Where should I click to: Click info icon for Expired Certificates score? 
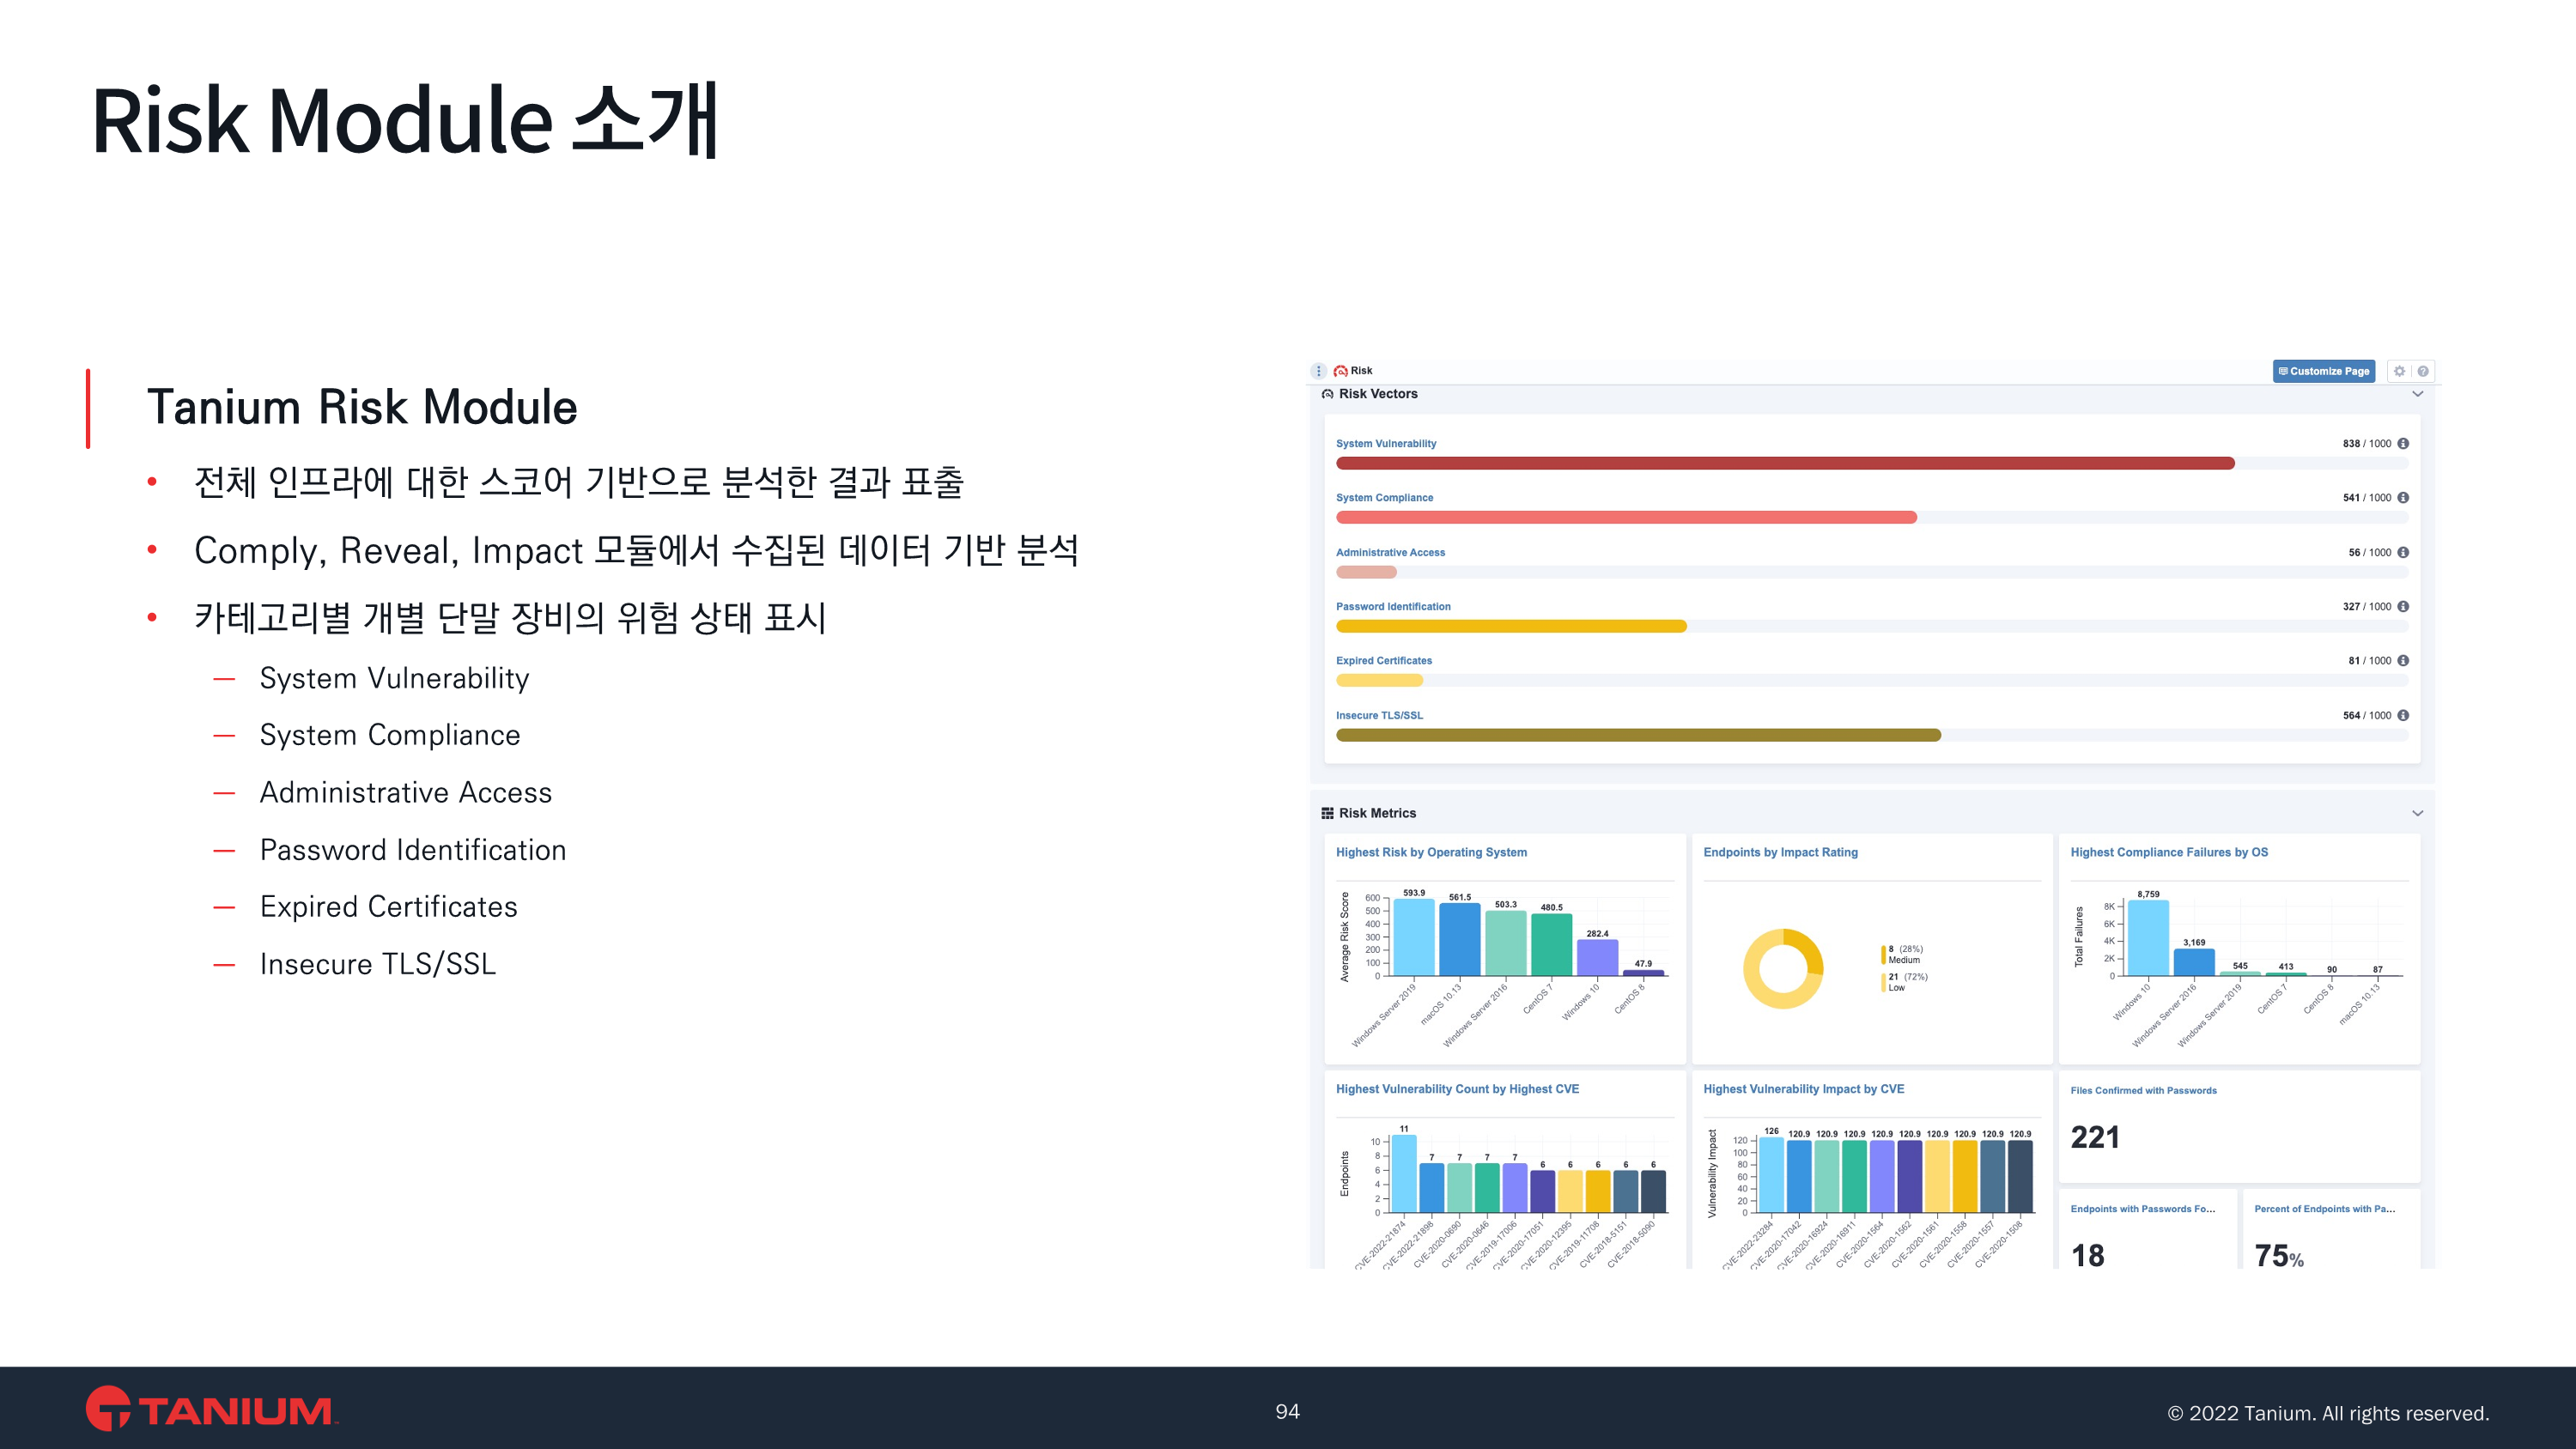[2403, 660]
